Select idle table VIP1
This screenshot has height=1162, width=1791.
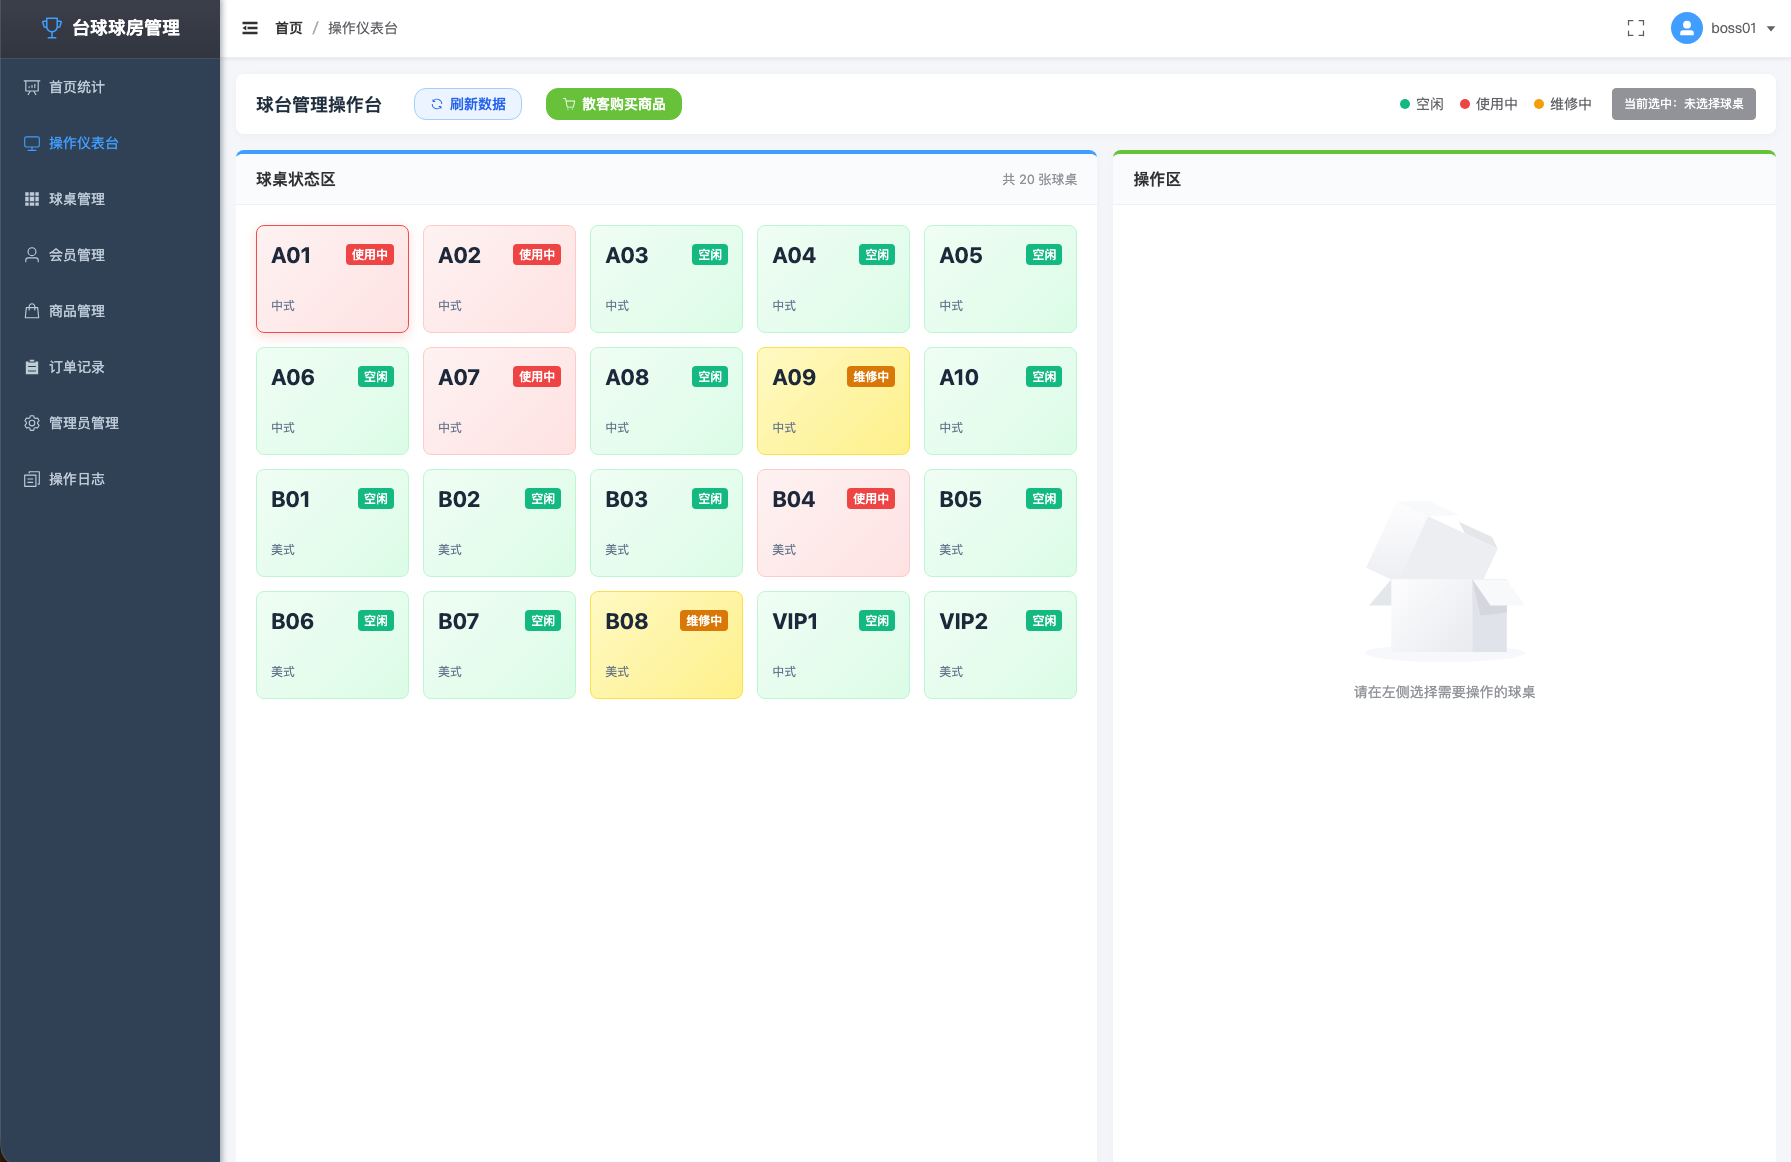tap(833, 645)
